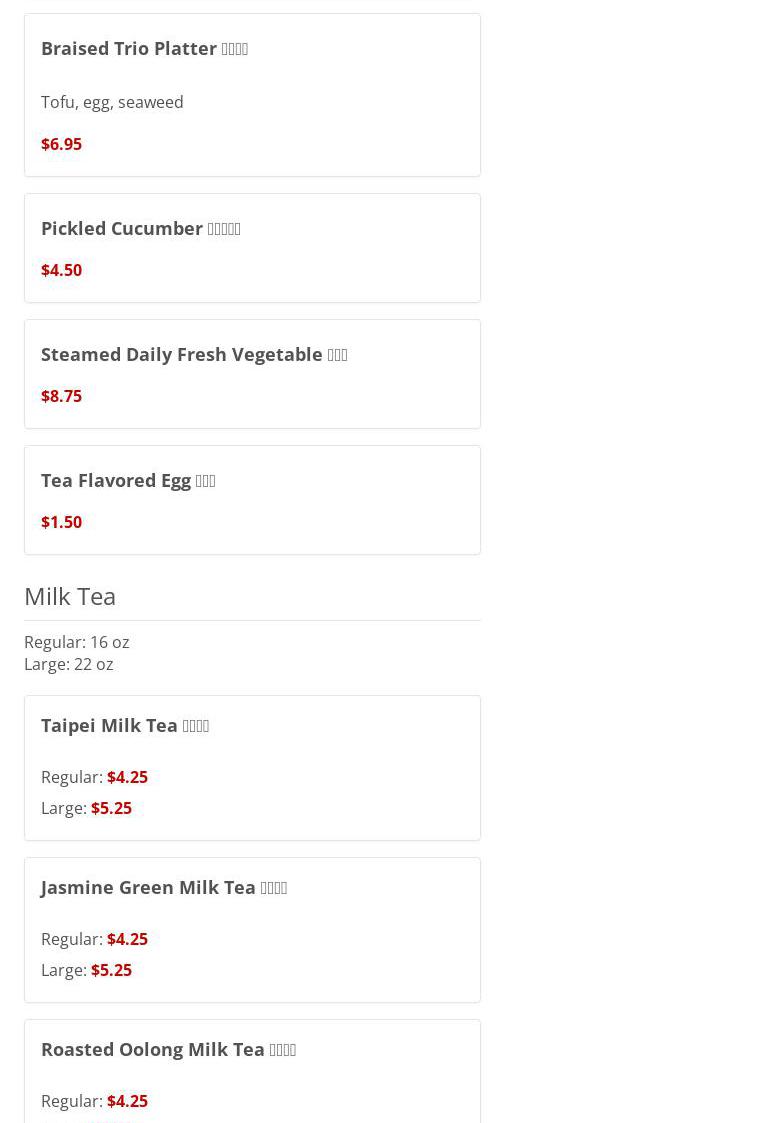The image size is (770, 1123).
Task: Open the Jasmine Green Milk Tea item
Action: pos(163,887)
